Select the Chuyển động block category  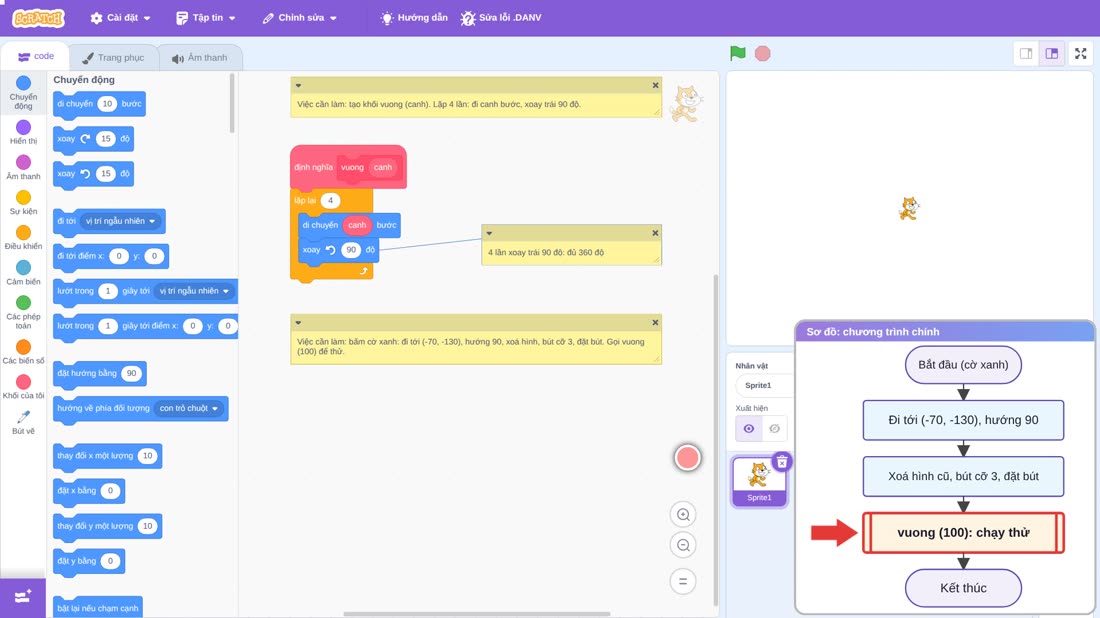(x=23, y=93)
